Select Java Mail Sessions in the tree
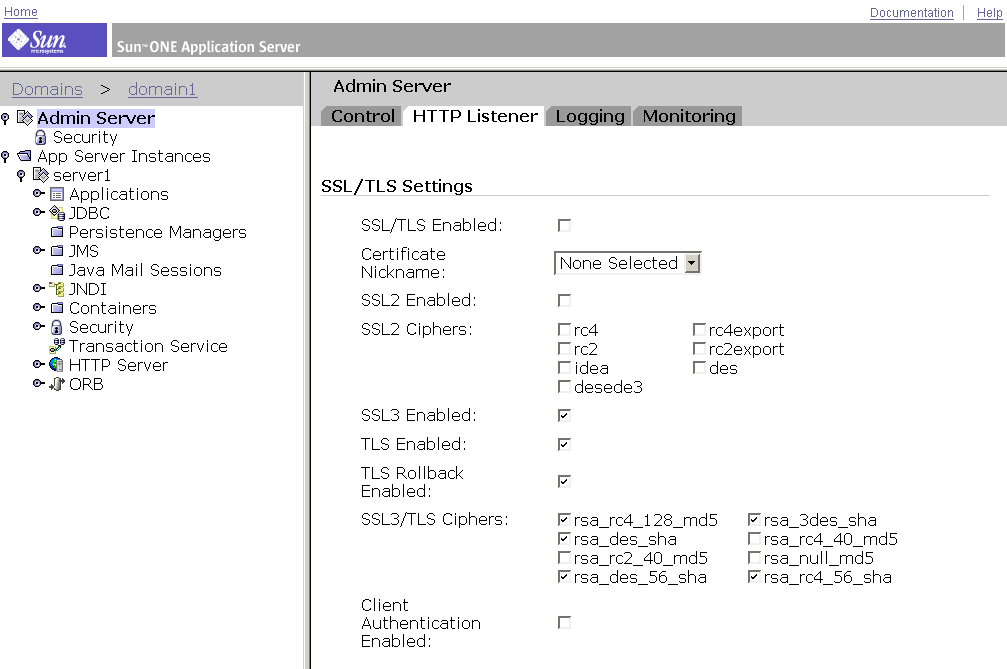Viewport: 1007px width, 669px height. 145,270
